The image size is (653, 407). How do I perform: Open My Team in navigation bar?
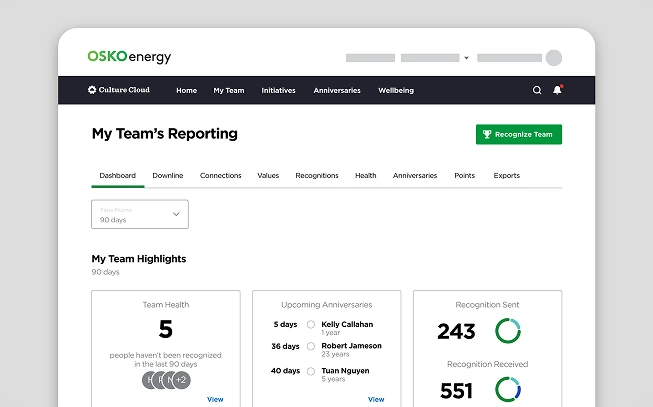pos(229,90)
